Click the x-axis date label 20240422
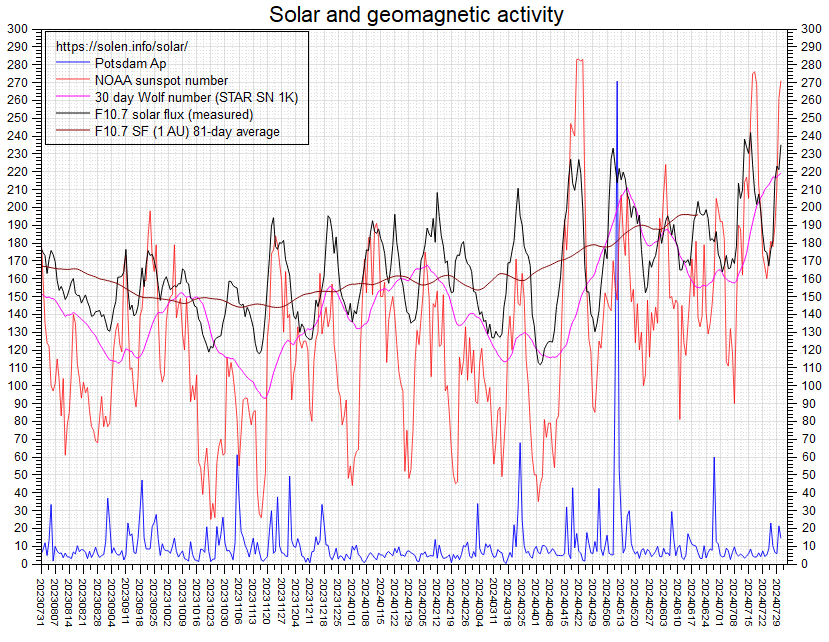Viewport: 829px width, 642px height. coord(577,602)
